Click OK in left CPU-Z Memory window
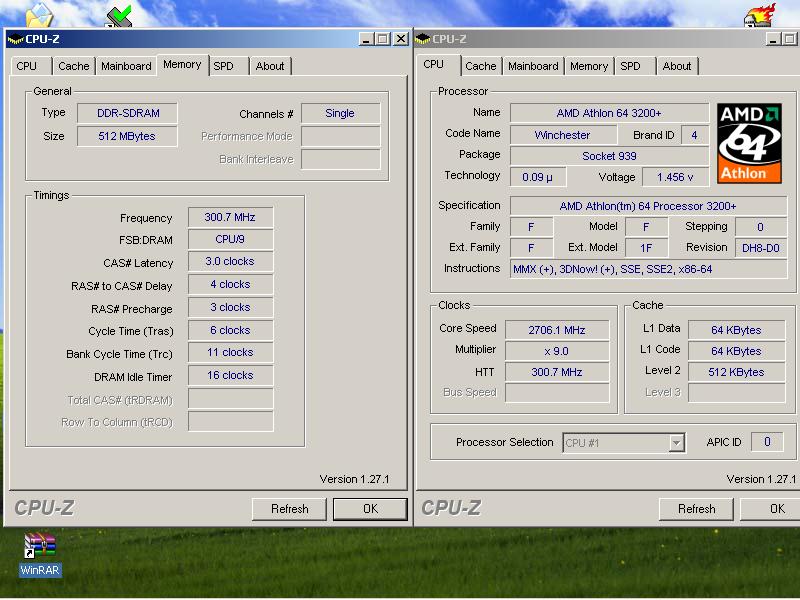The height and width of the screenshot is (600, 800). click(x=370, y=509)
